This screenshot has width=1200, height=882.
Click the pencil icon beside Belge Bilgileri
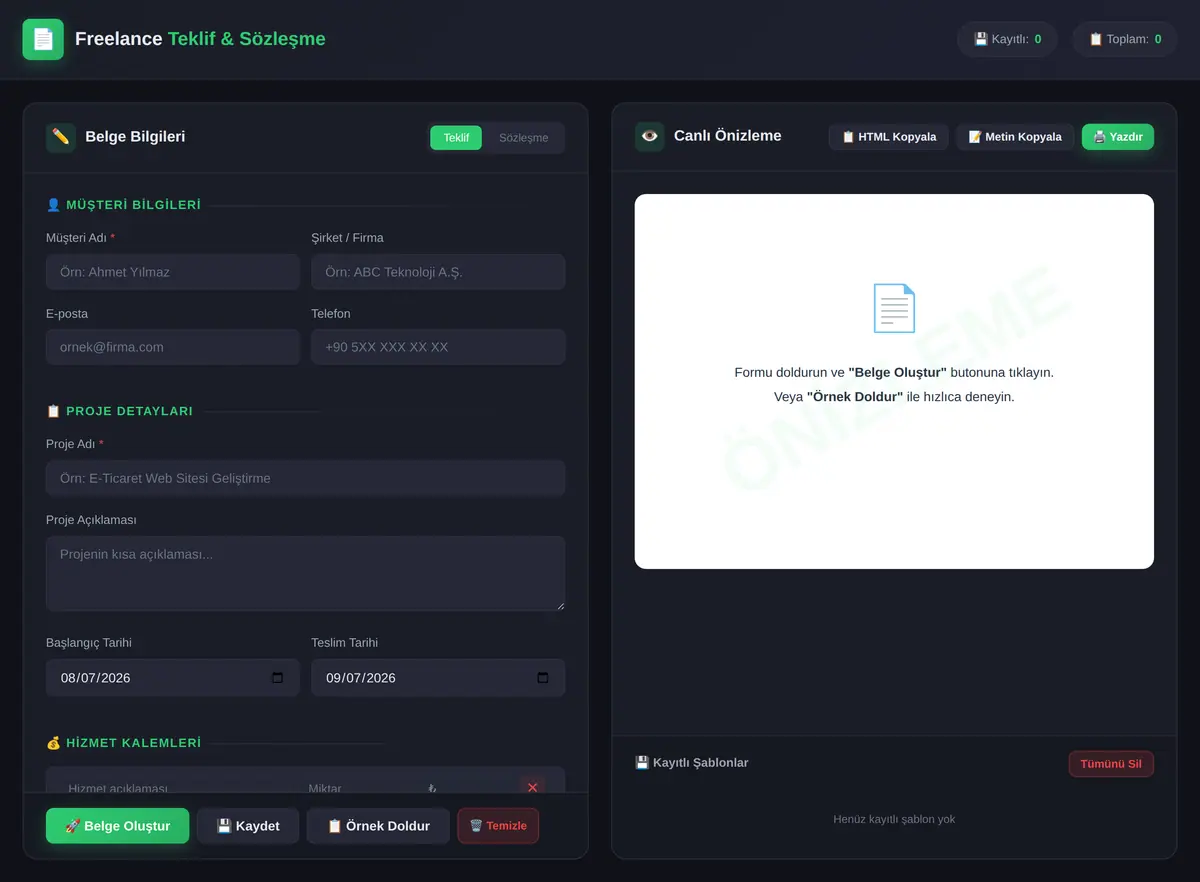pos(61,137)
